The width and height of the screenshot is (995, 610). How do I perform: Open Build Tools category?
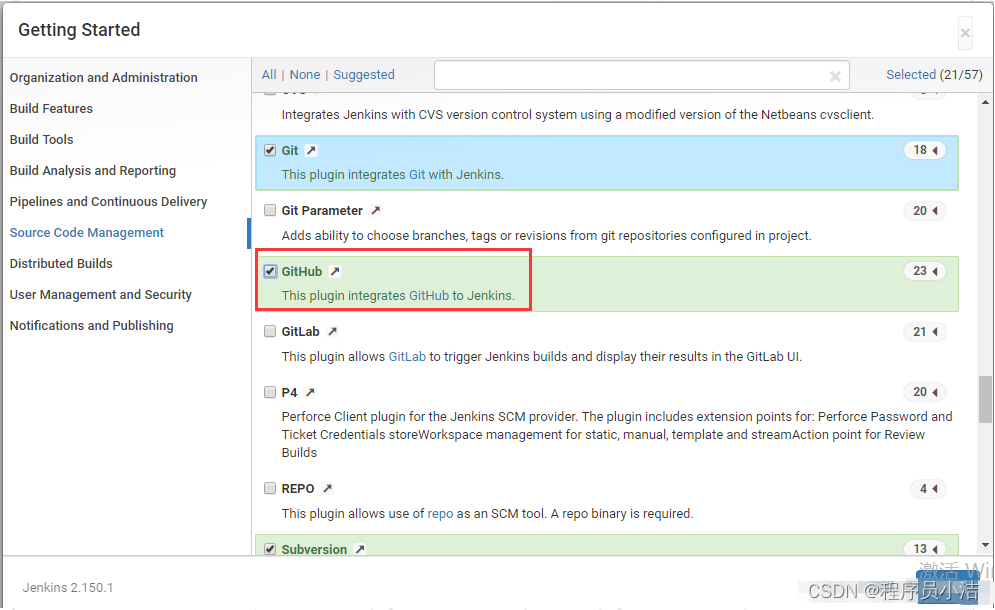click(x=42, y=140)
